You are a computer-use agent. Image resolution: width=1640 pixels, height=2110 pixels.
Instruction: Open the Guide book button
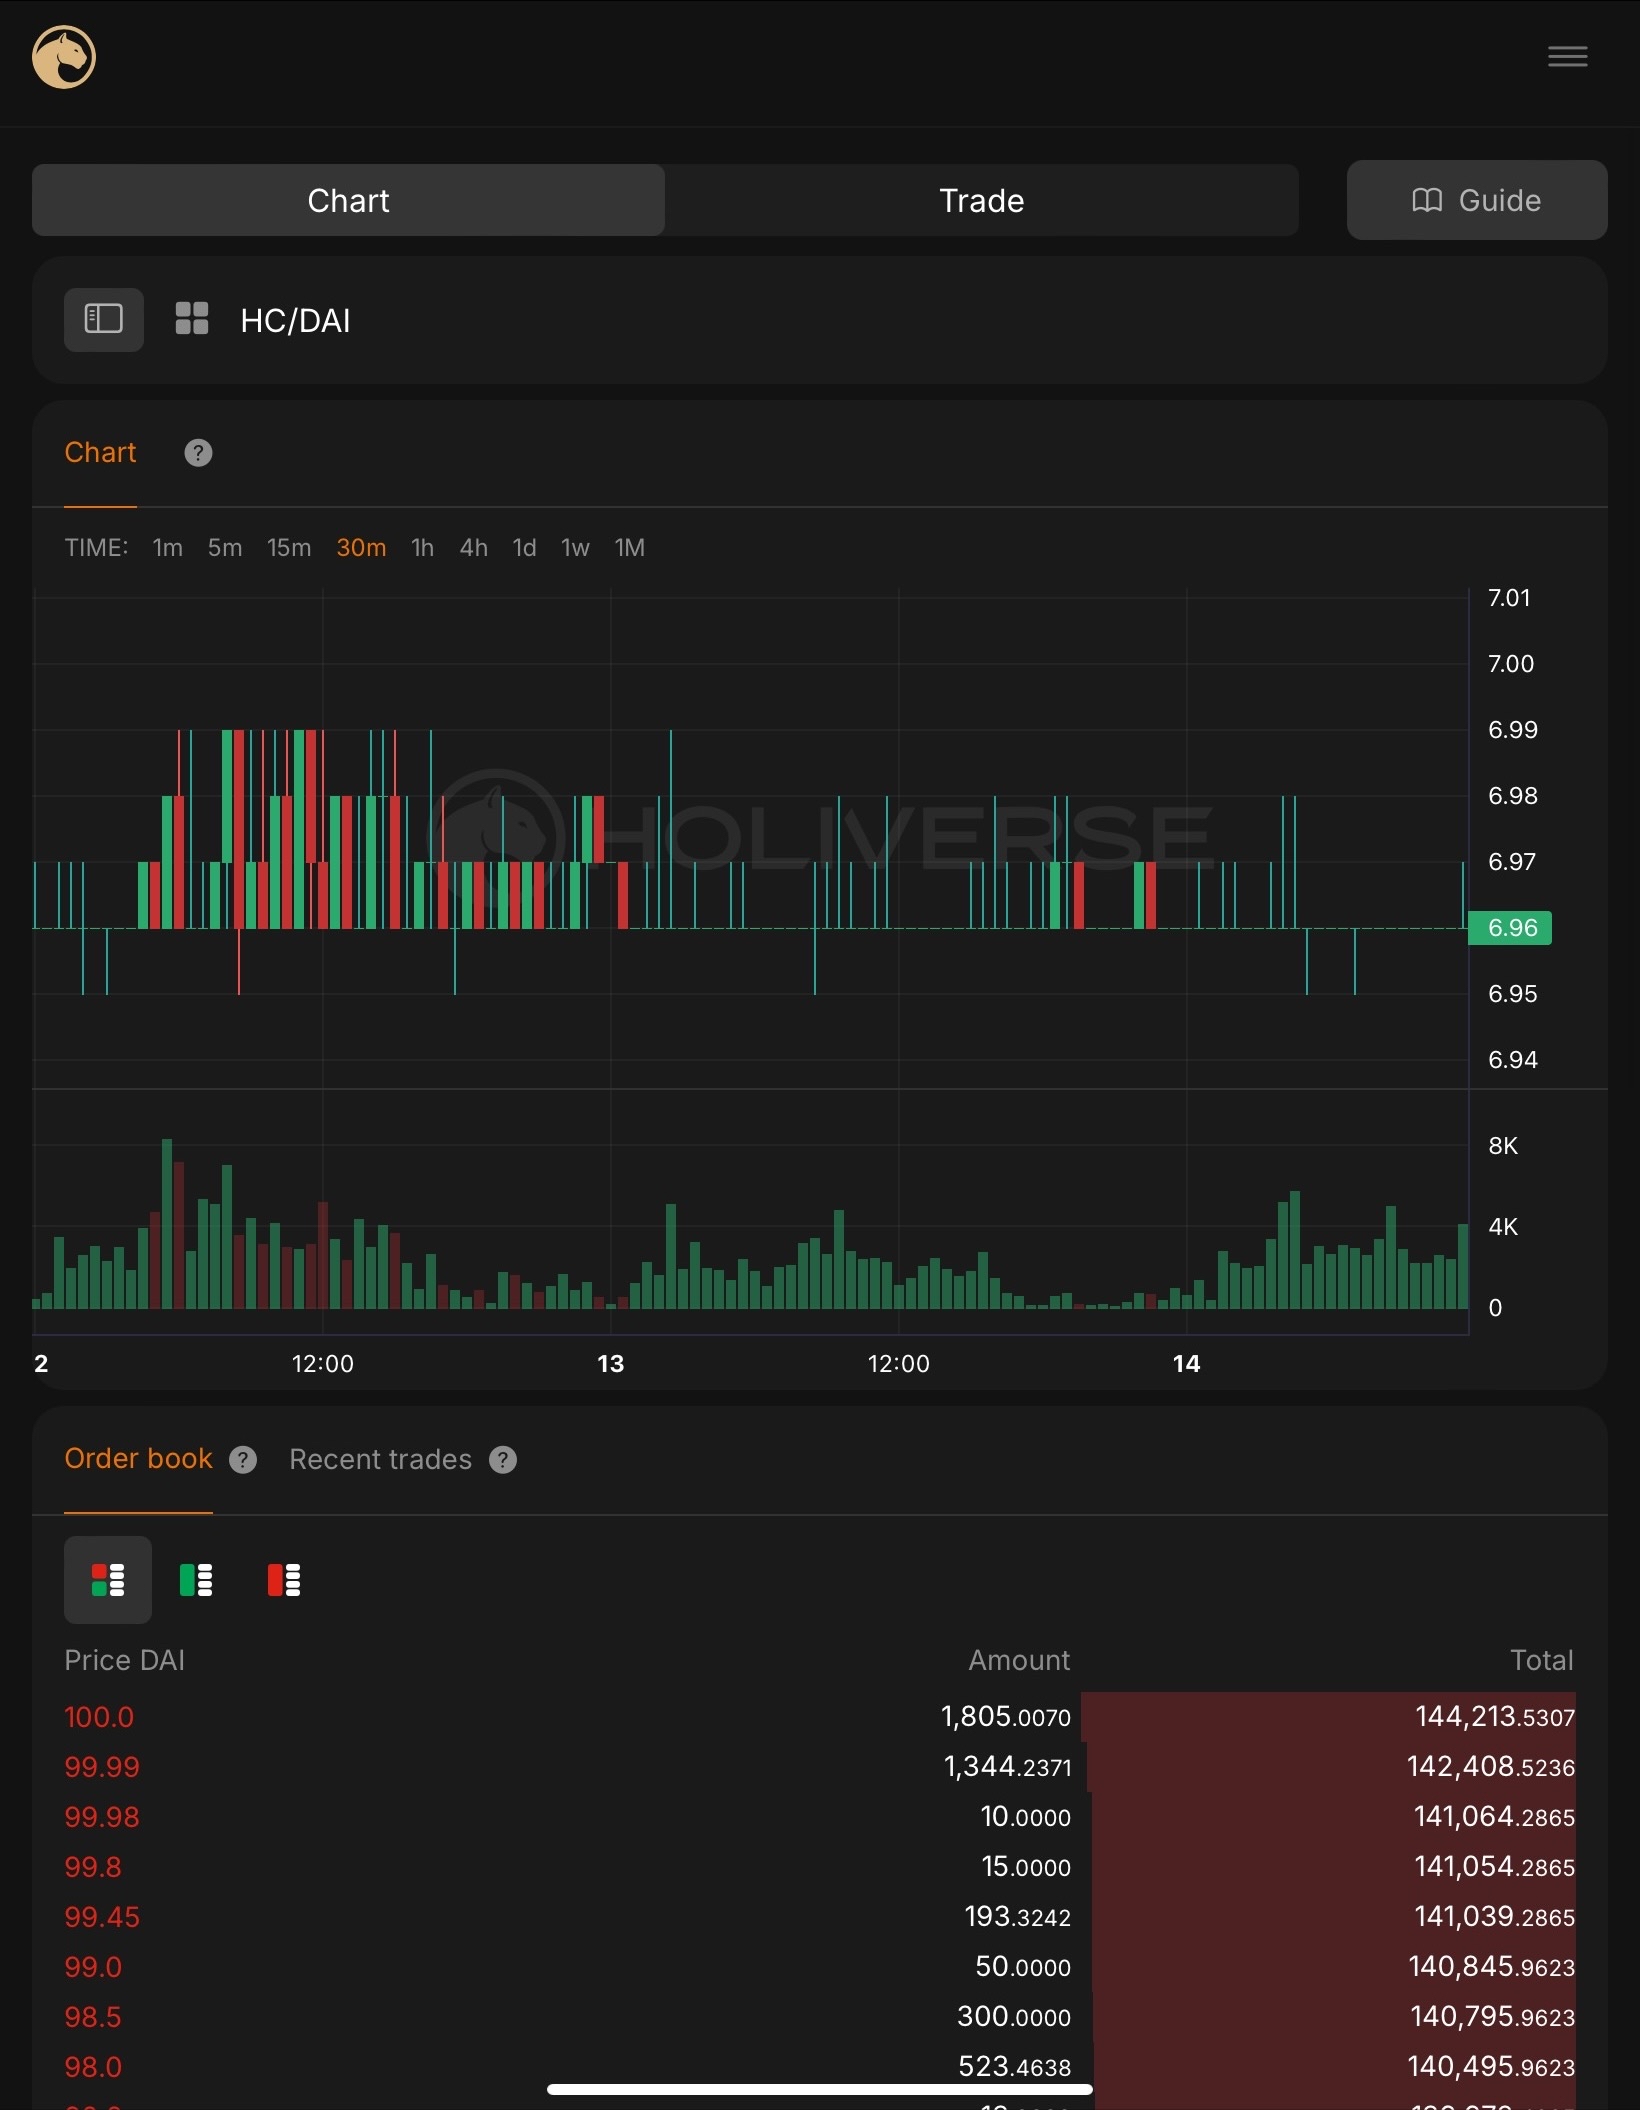(1477, 200)
